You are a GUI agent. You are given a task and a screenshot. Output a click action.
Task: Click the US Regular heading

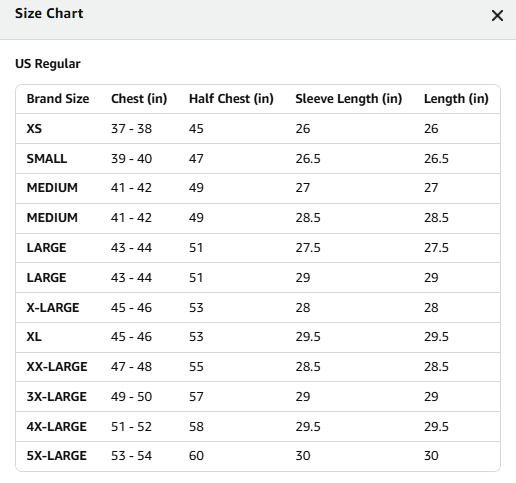(48, 64)
